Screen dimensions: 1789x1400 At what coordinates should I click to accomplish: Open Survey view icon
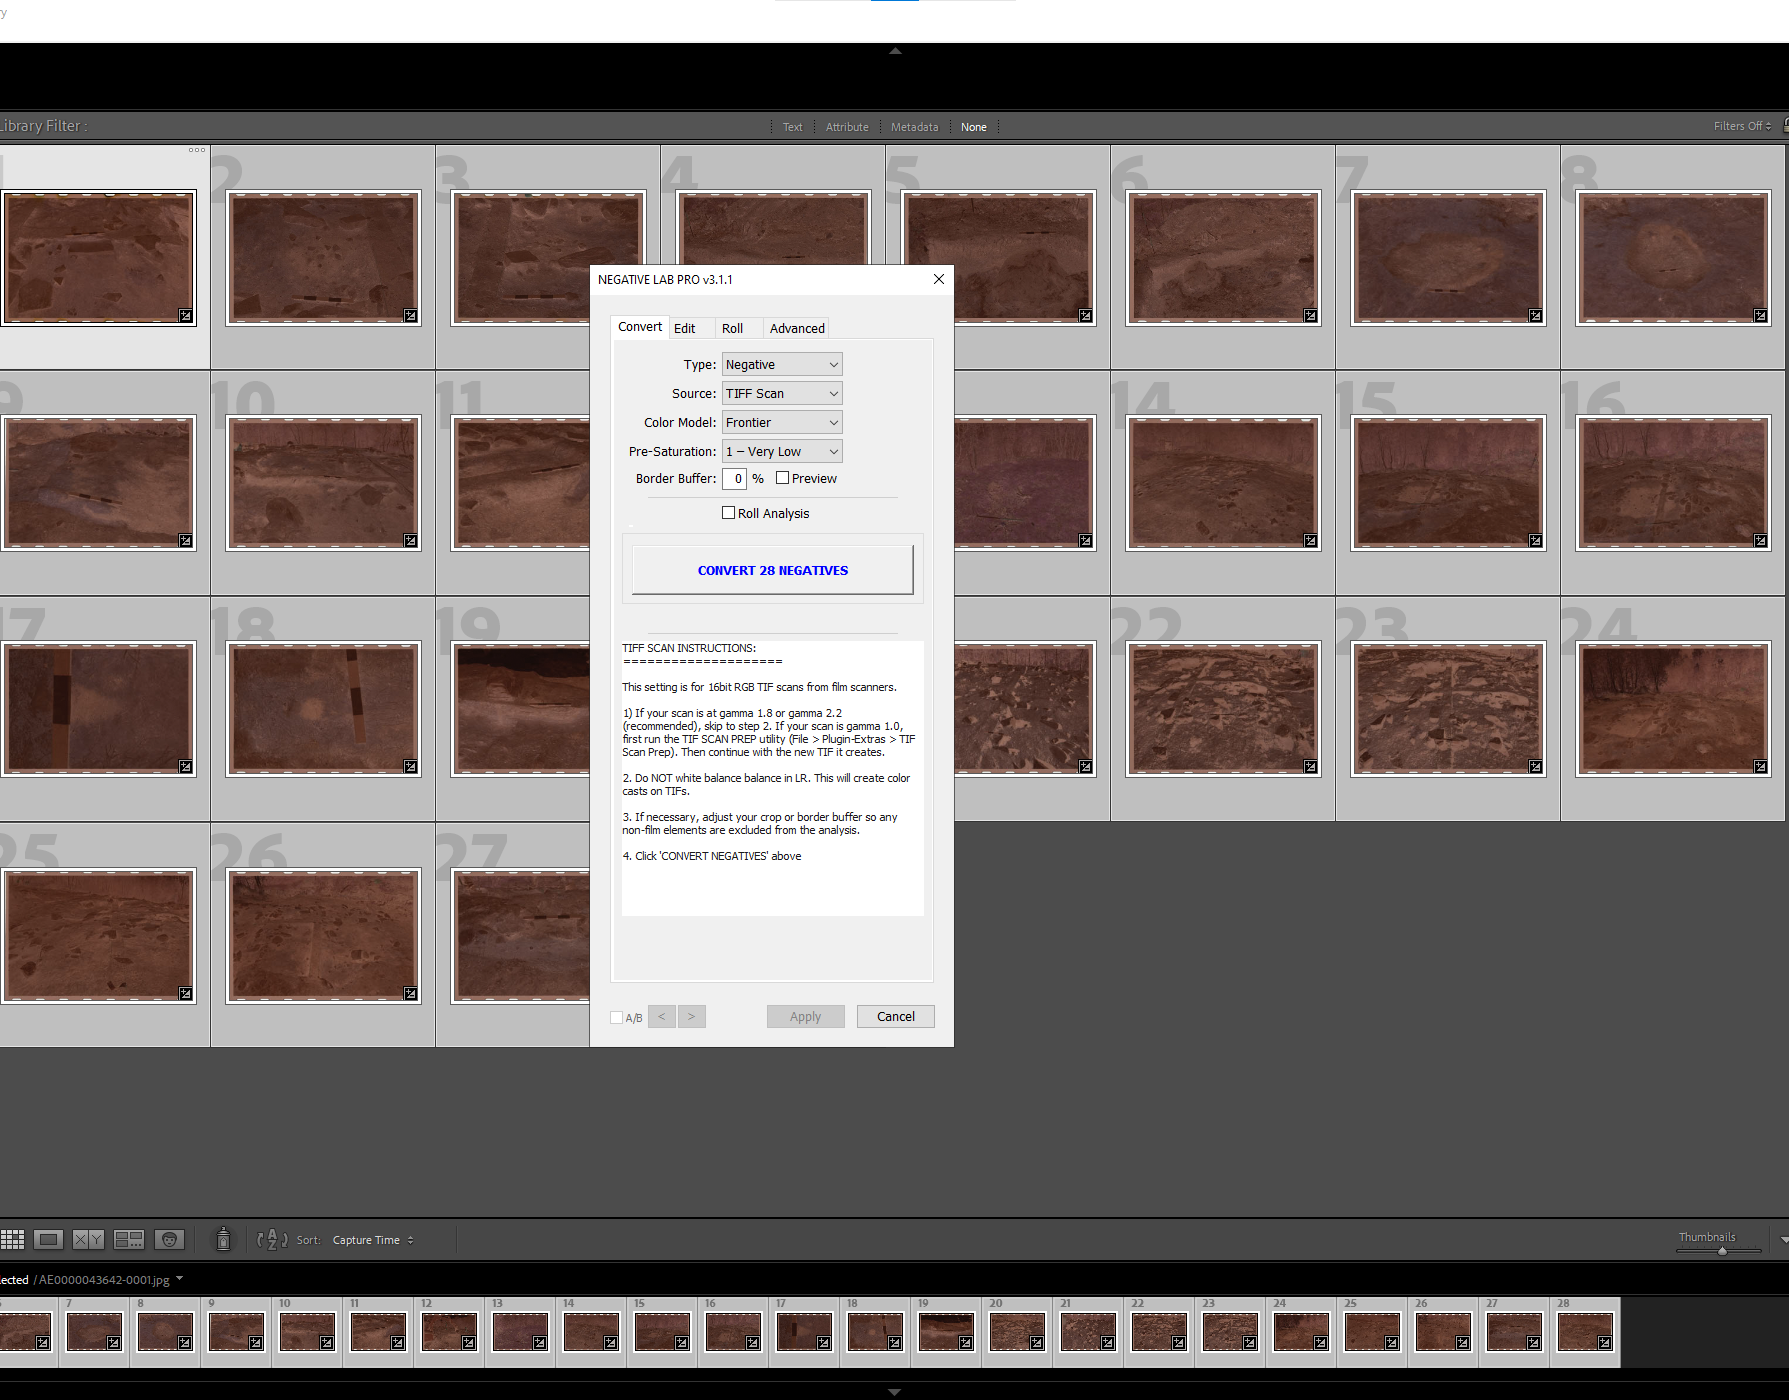pyautogui.click(x=129, y=1240)
